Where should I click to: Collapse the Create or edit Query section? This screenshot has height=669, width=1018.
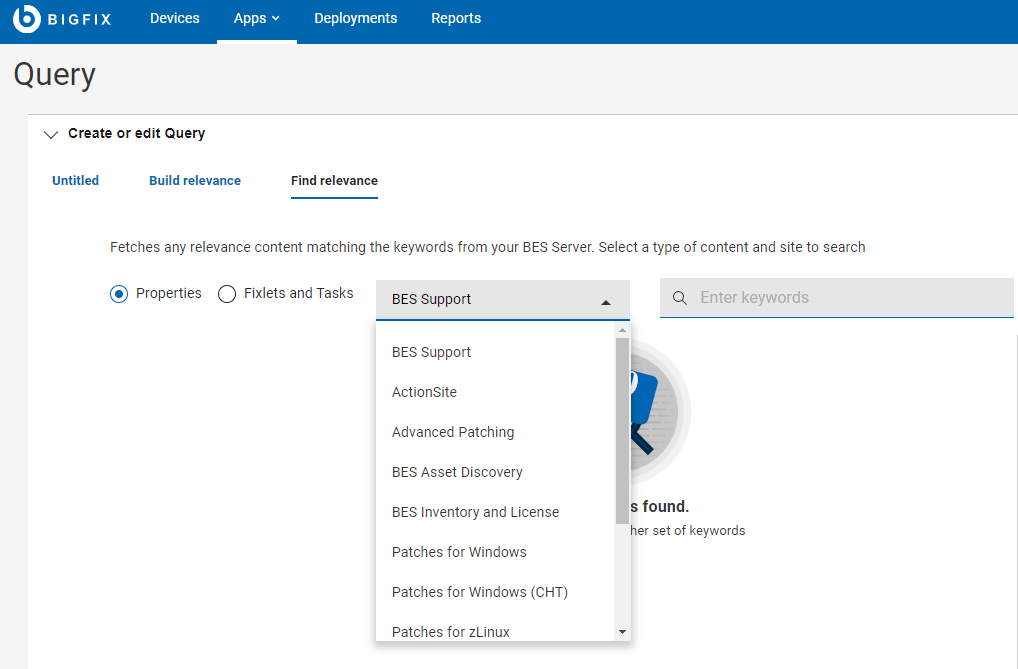pyautogui.click(x=52, y=134)
